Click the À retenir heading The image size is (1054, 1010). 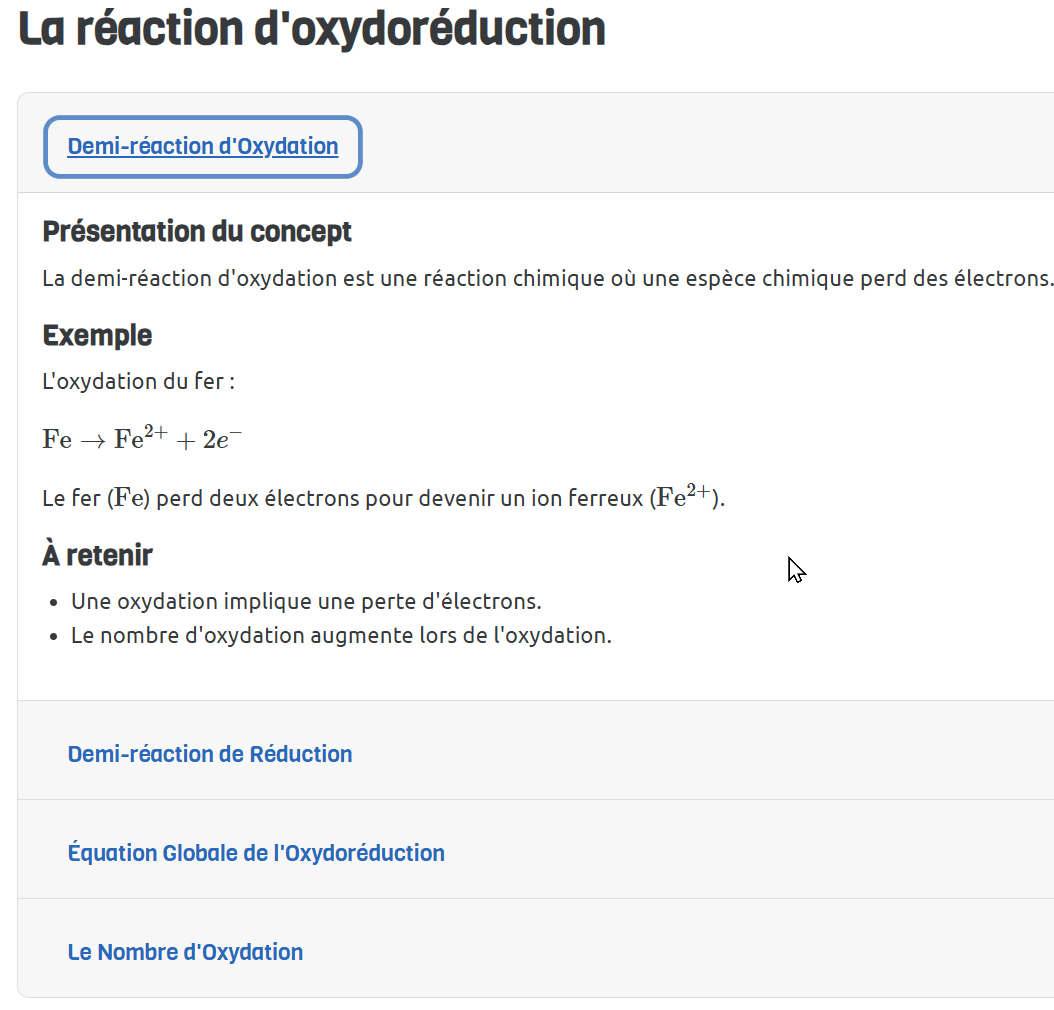tap(97, 555)
